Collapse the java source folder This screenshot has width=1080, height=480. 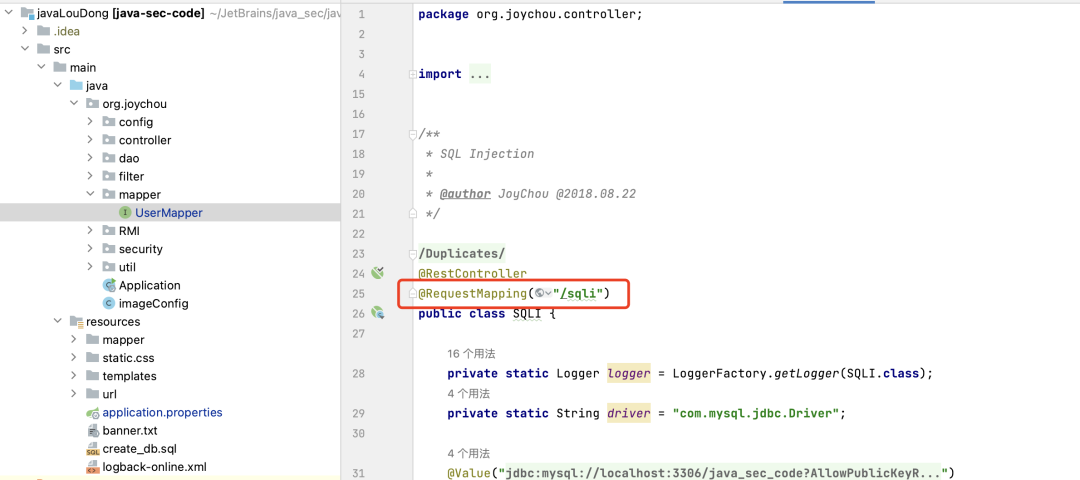pyautogui.click(x=58, y=85)
